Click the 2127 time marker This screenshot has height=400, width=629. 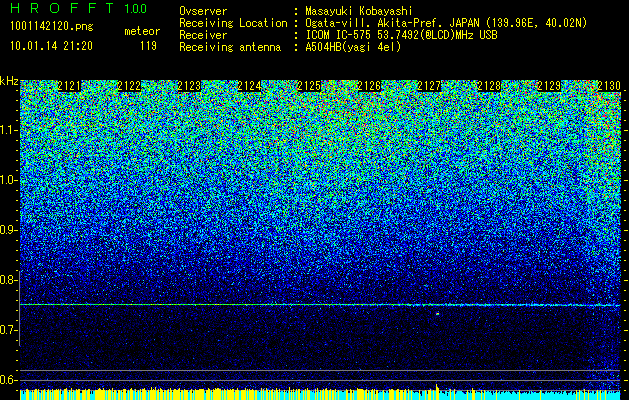coord(429,86)
